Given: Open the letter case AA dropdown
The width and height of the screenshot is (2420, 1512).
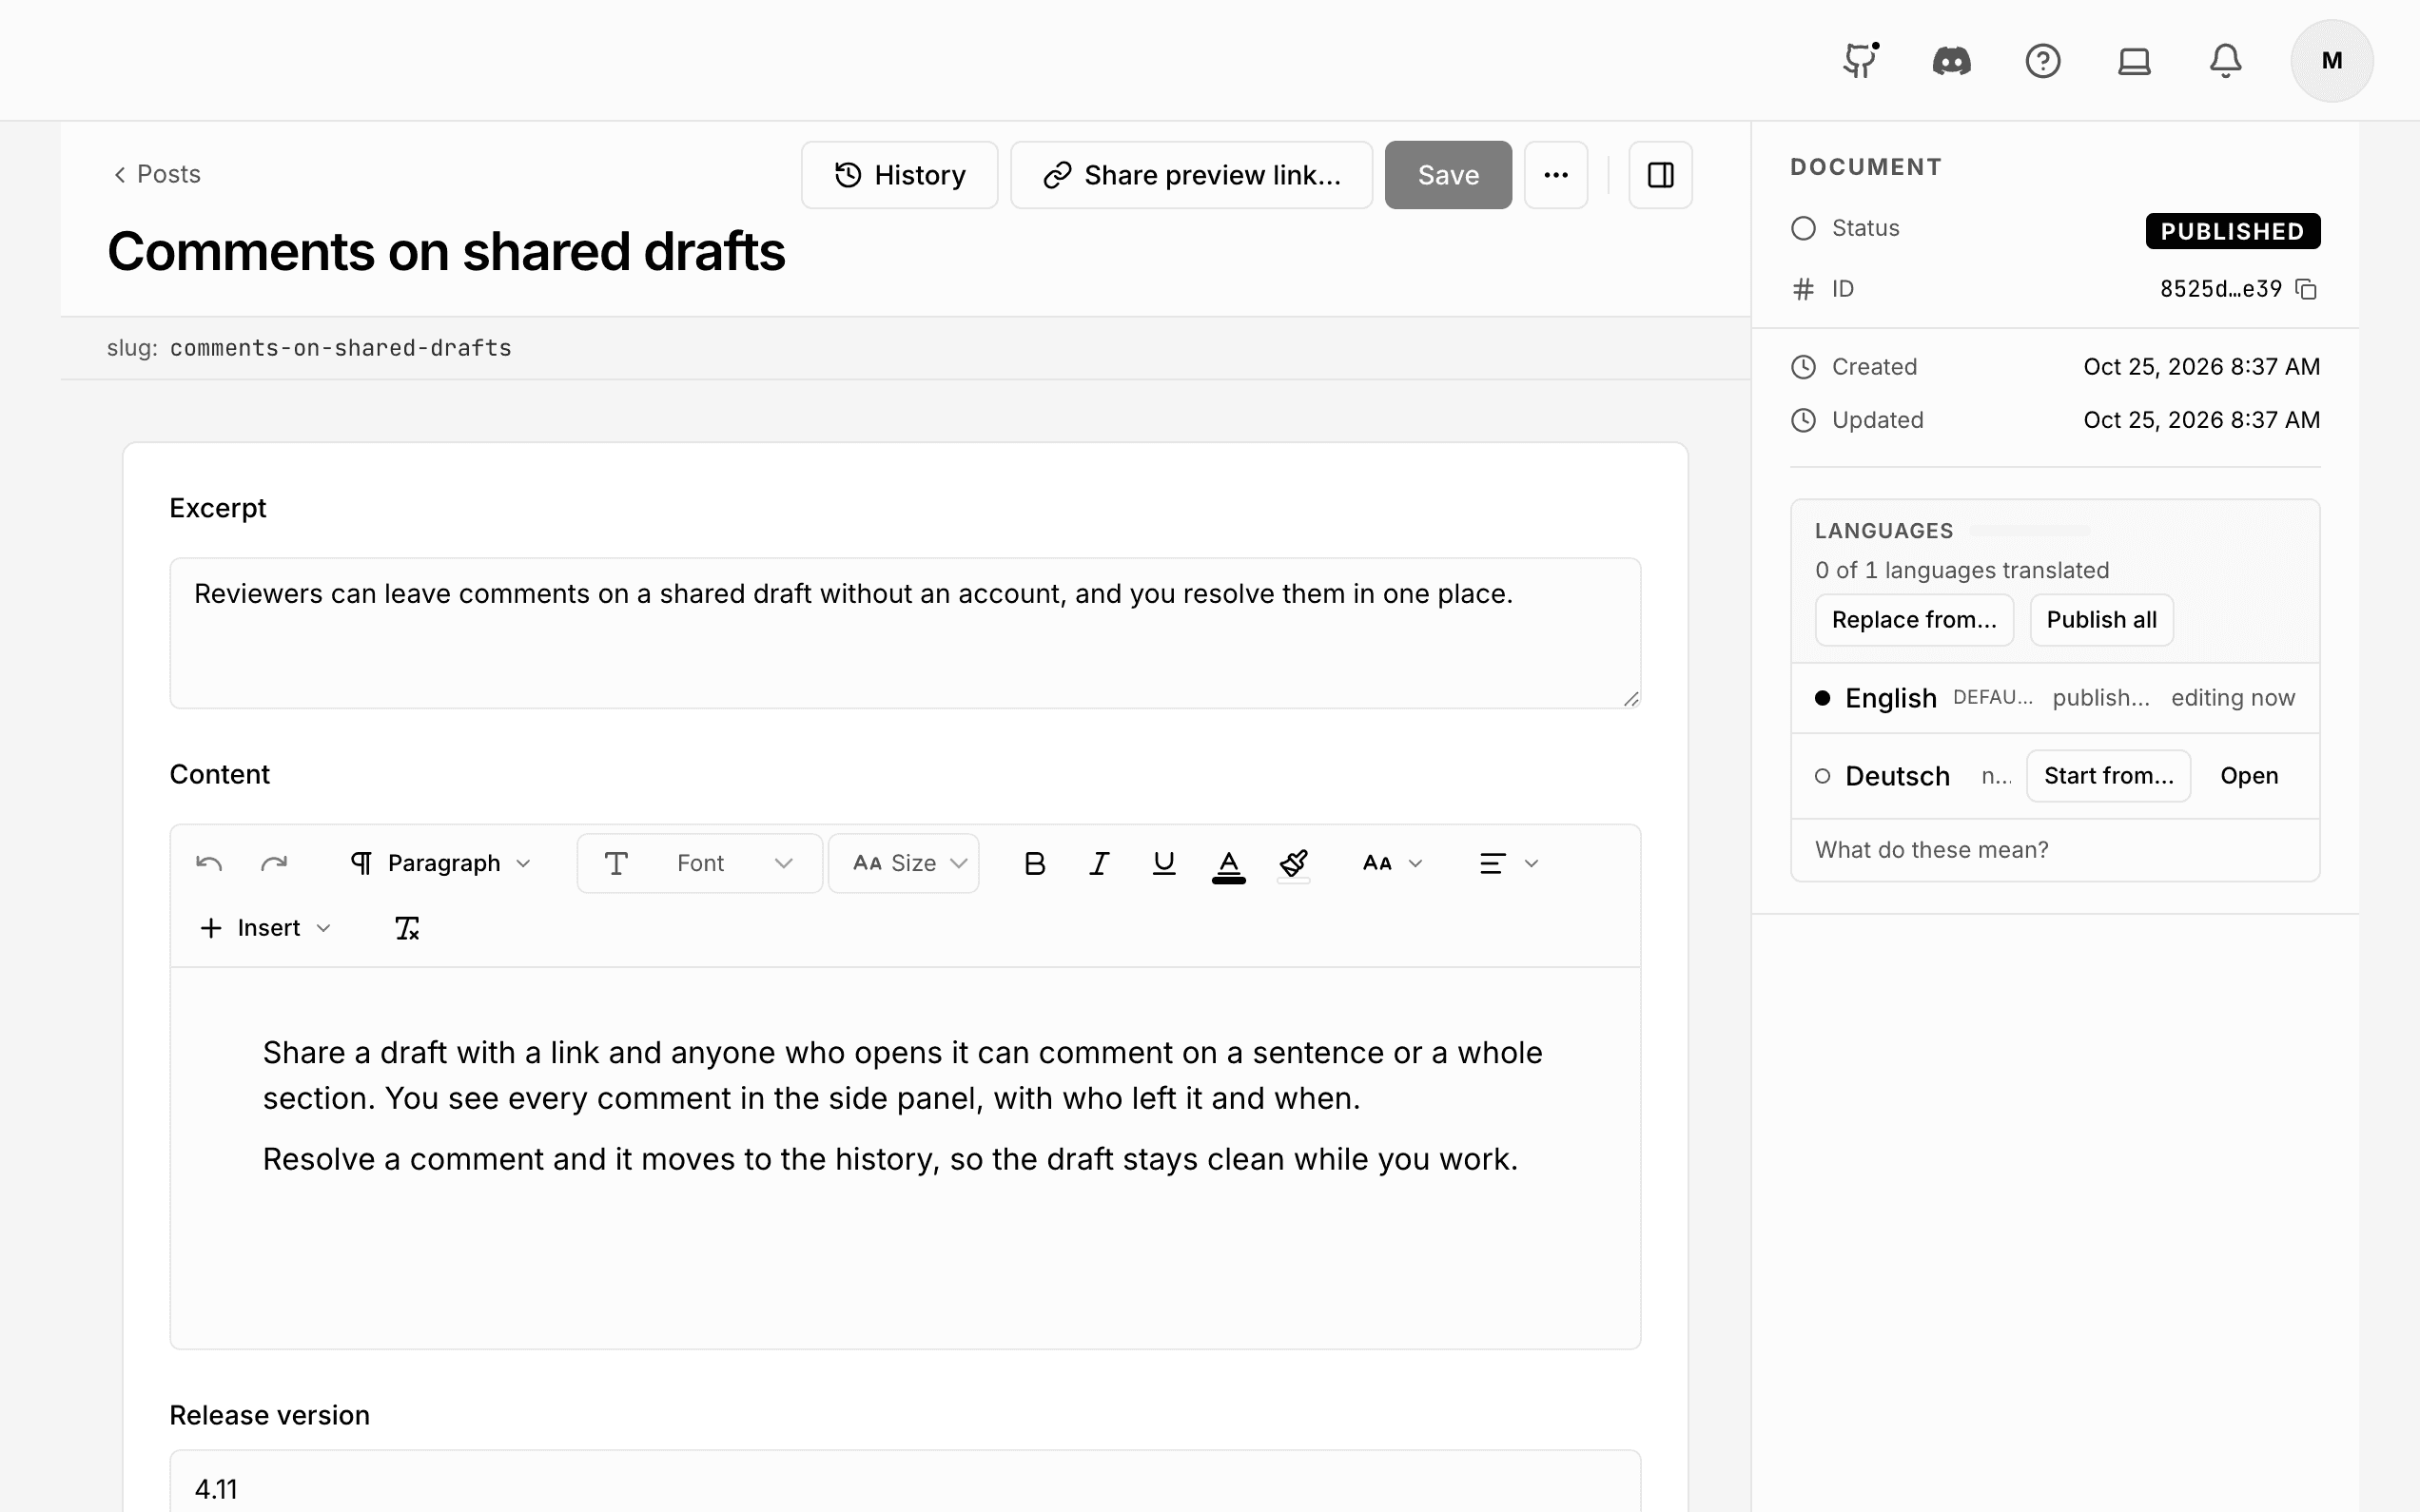Looking at the screenshot, I should [x=1392, y=863].
